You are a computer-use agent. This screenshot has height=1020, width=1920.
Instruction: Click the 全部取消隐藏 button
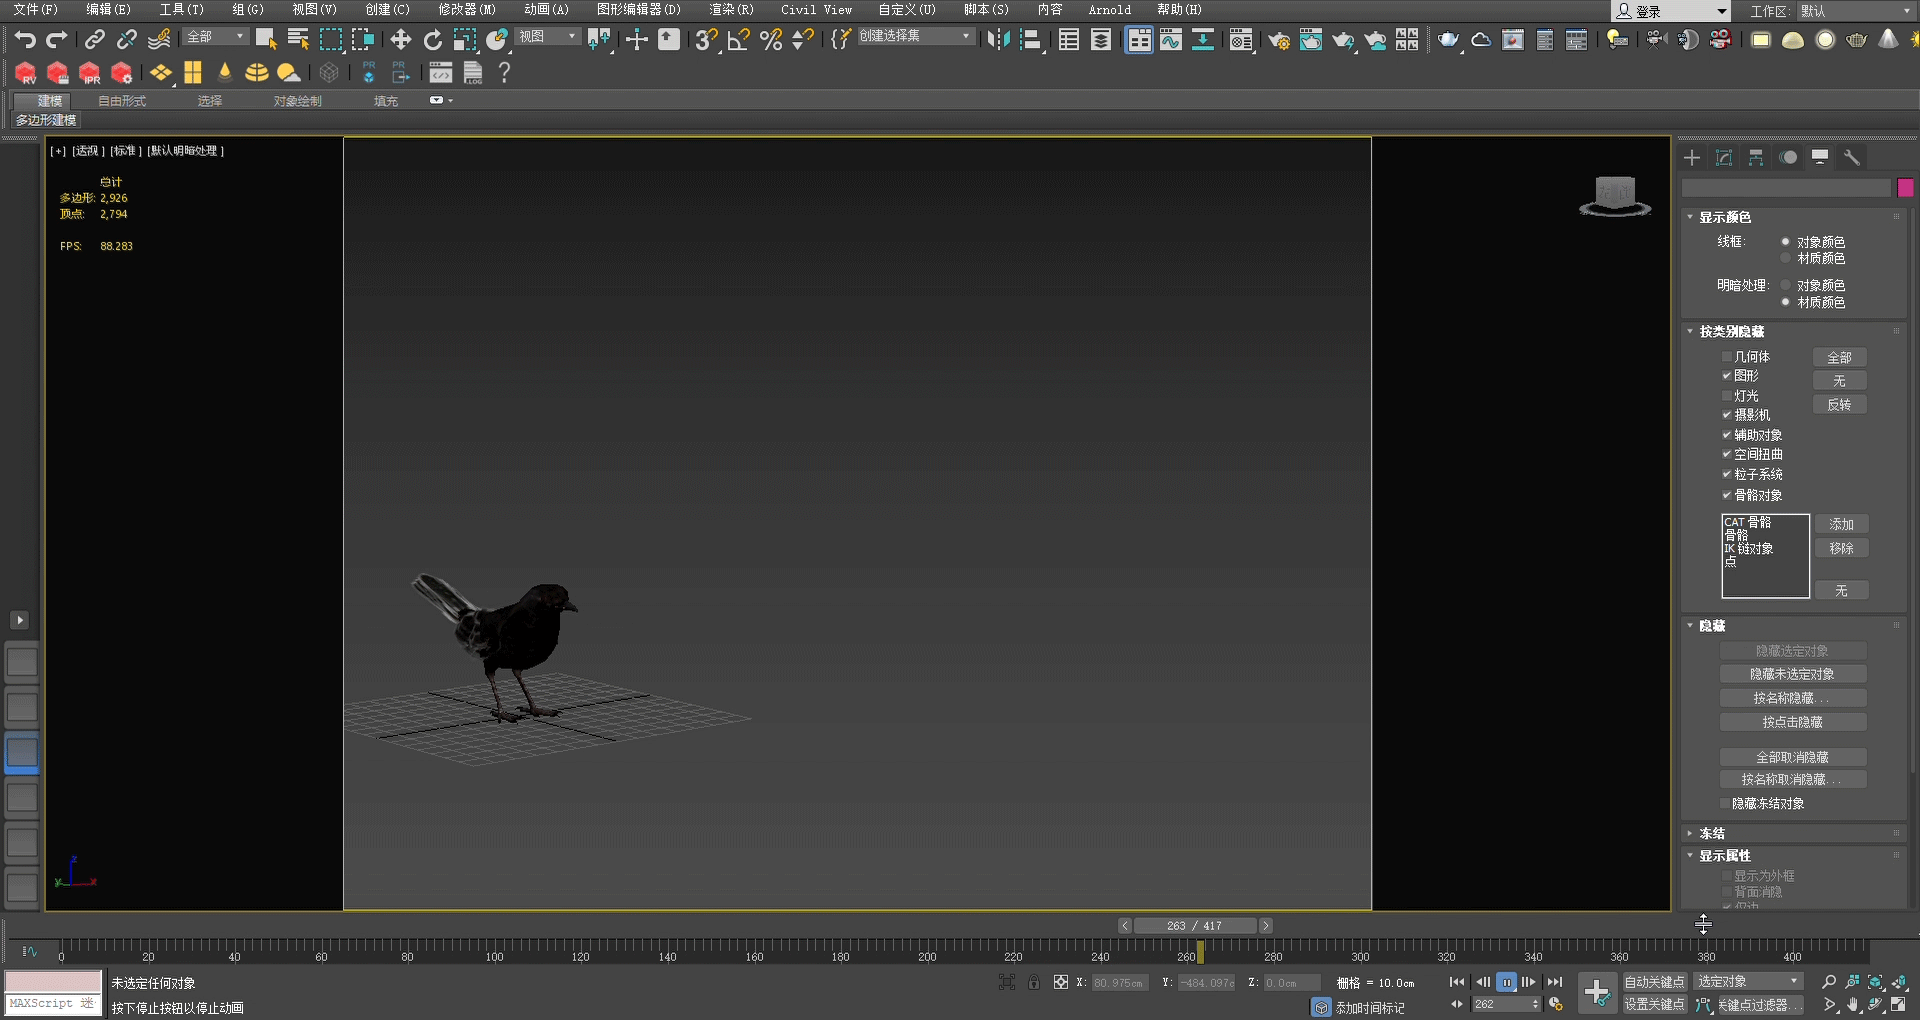point(1793,757)
